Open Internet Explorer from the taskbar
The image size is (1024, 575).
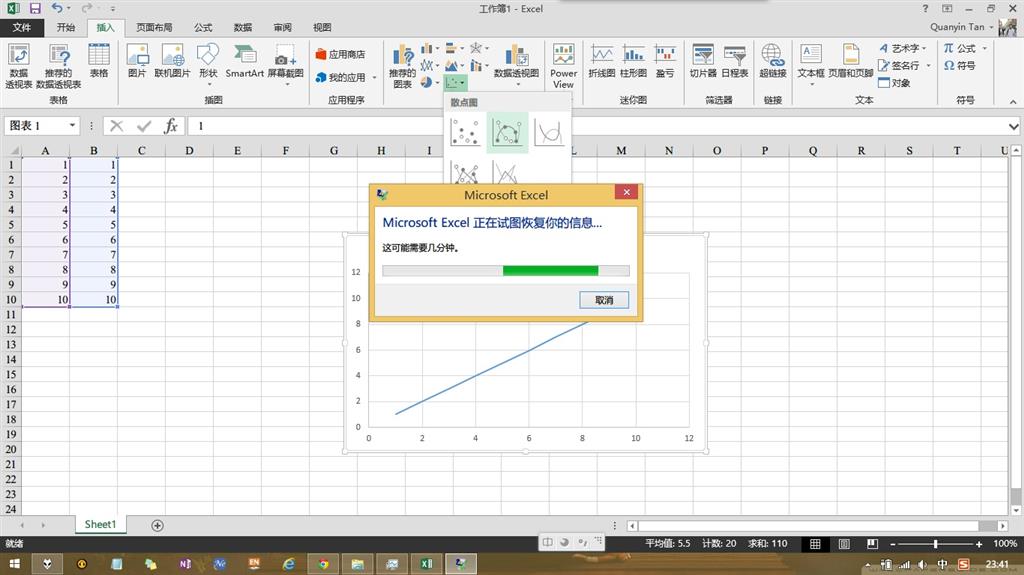[x=288, y=564]
